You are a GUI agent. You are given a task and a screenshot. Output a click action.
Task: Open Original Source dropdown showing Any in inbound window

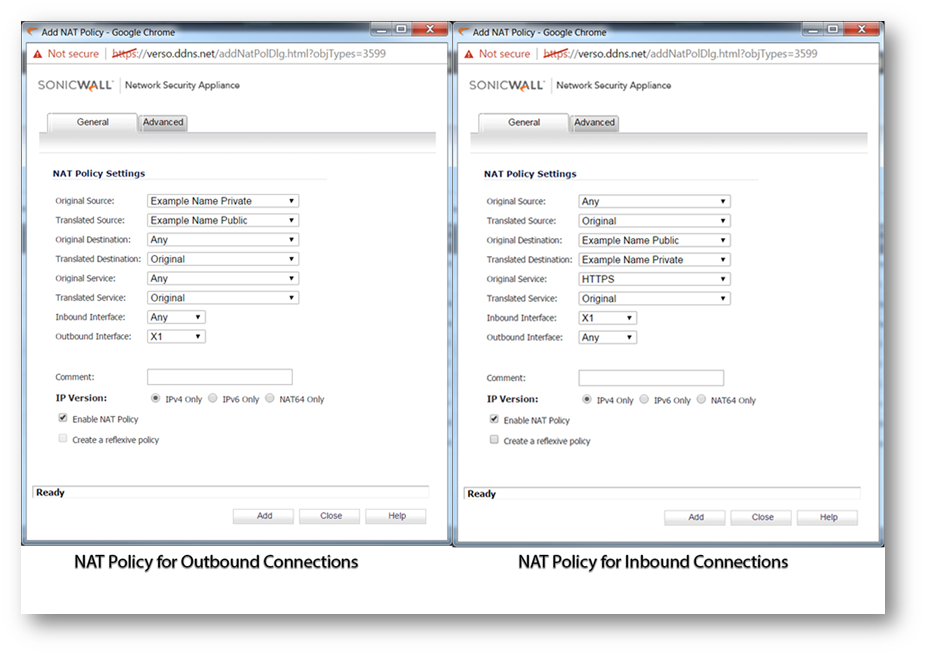click(x=654, y=202)
